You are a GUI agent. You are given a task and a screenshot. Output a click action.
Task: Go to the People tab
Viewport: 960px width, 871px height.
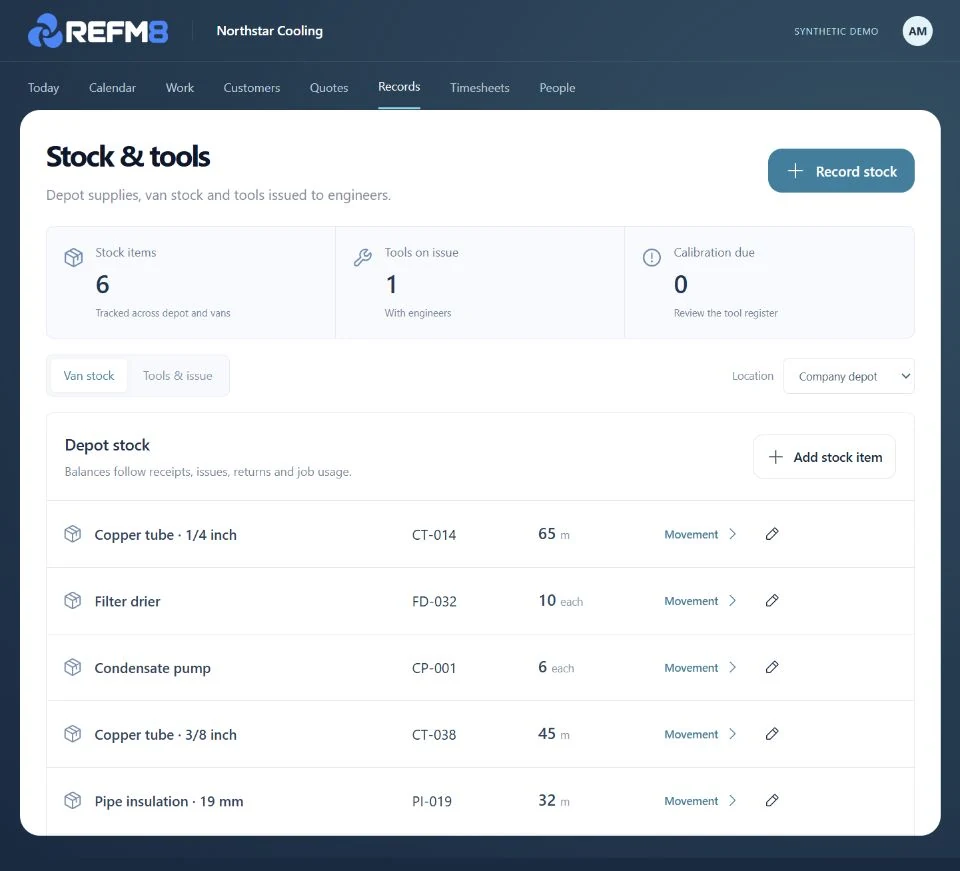[x=557, y=88]
